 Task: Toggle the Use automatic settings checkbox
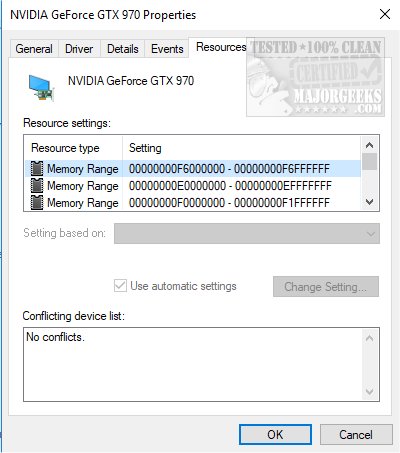pyautogui.click(x=120, y=286)
